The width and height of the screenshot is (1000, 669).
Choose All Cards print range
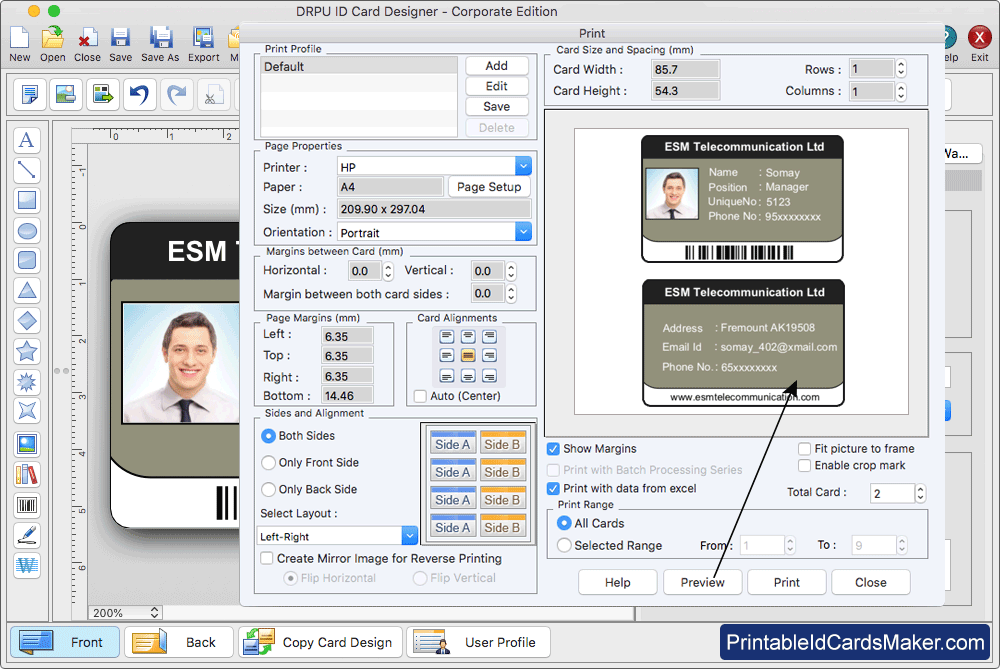564,523
